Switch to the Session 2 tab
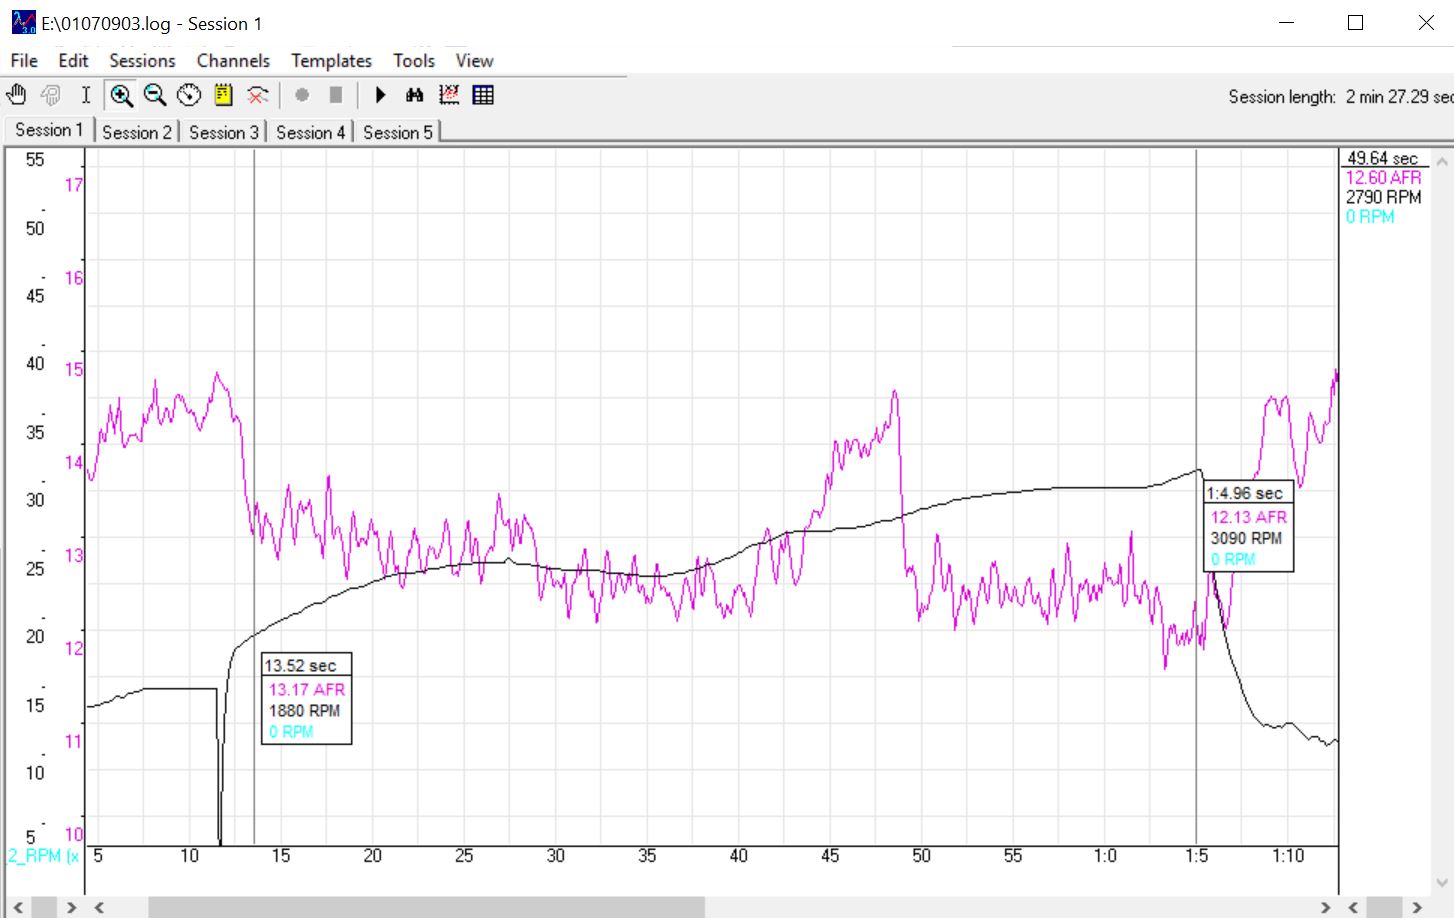This screenshot has width=1454, height=918. [x=137, y=132]
